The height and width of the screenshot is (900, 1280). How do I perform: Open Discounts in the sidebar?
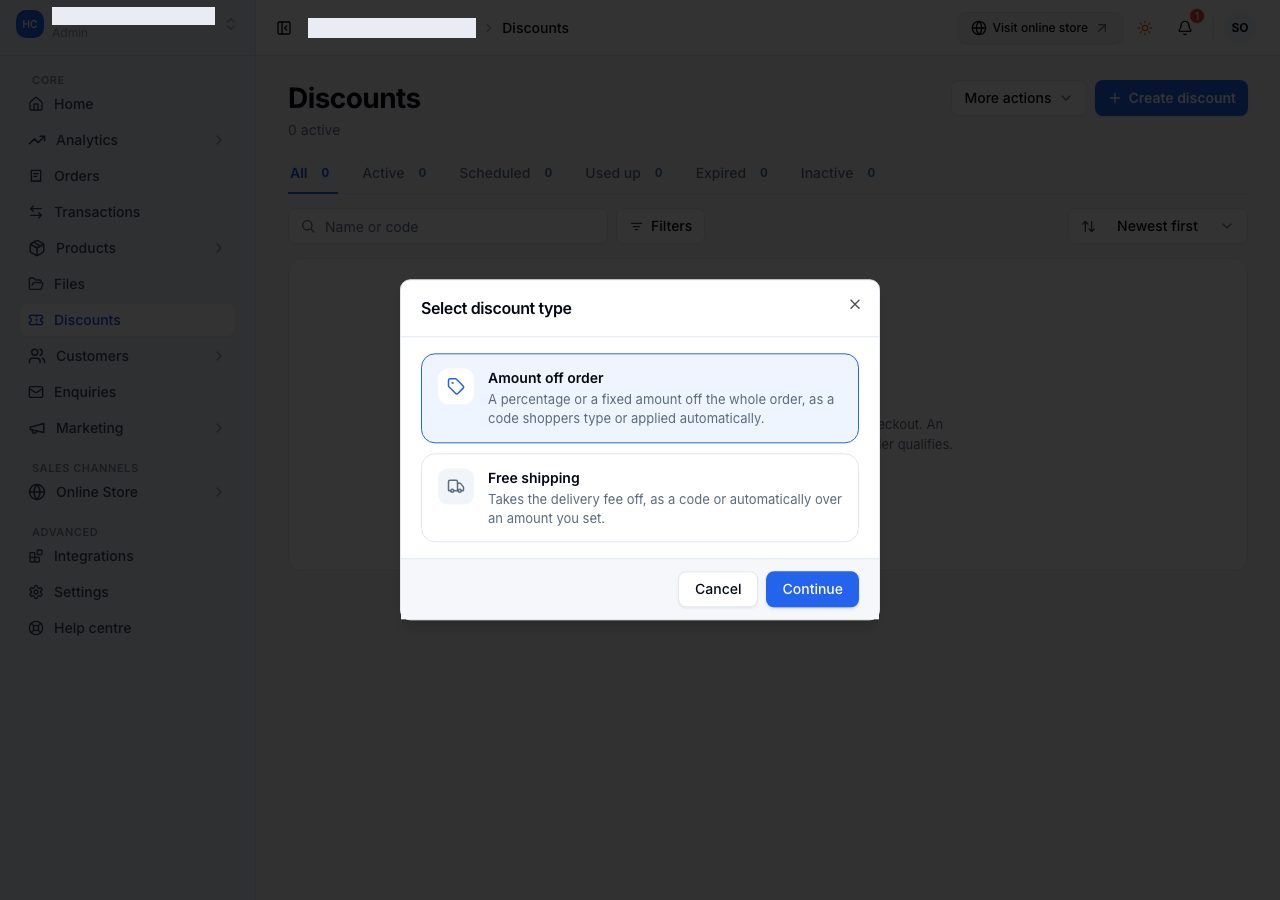tap(127, 320)
